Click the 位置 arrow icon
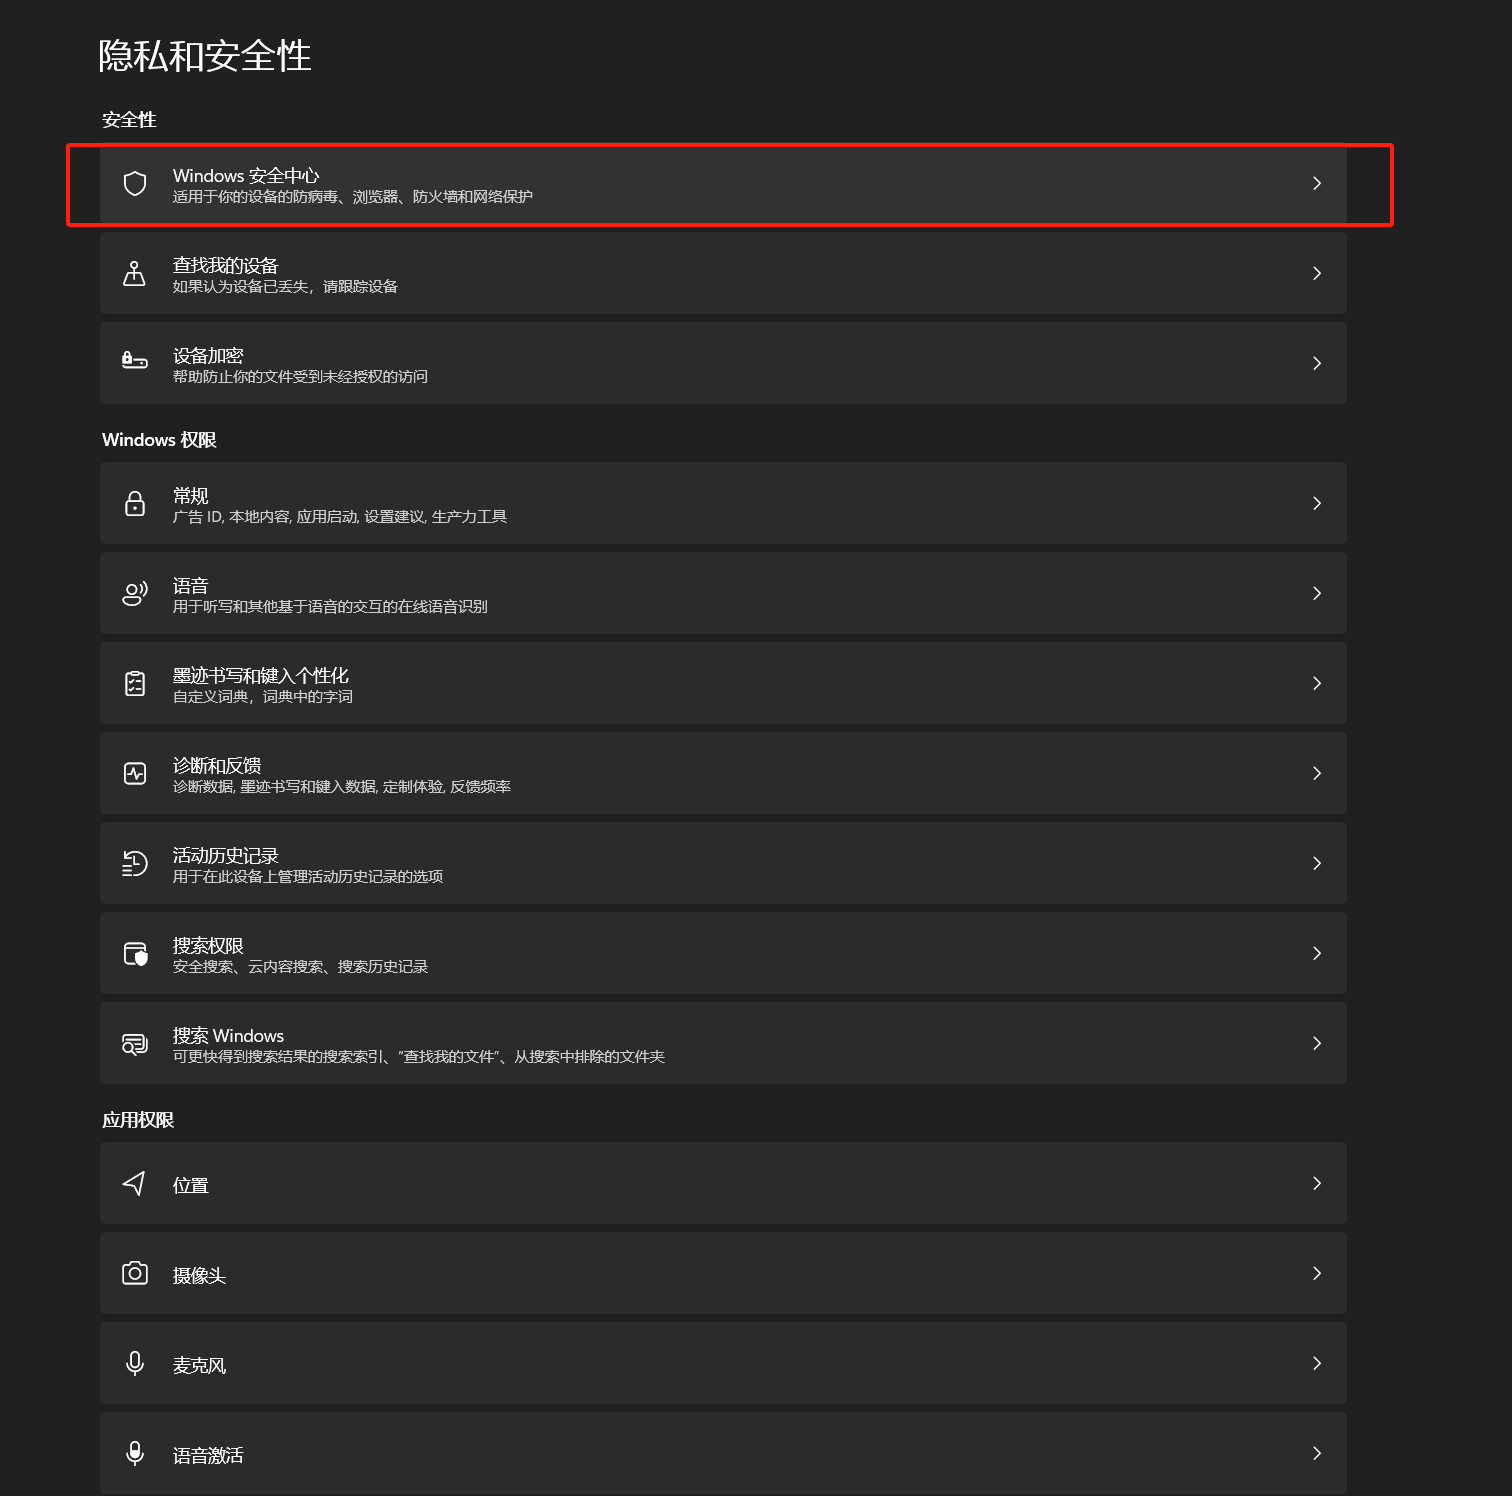This screenshot has width=1512, height=1496. pos(134,1183)
